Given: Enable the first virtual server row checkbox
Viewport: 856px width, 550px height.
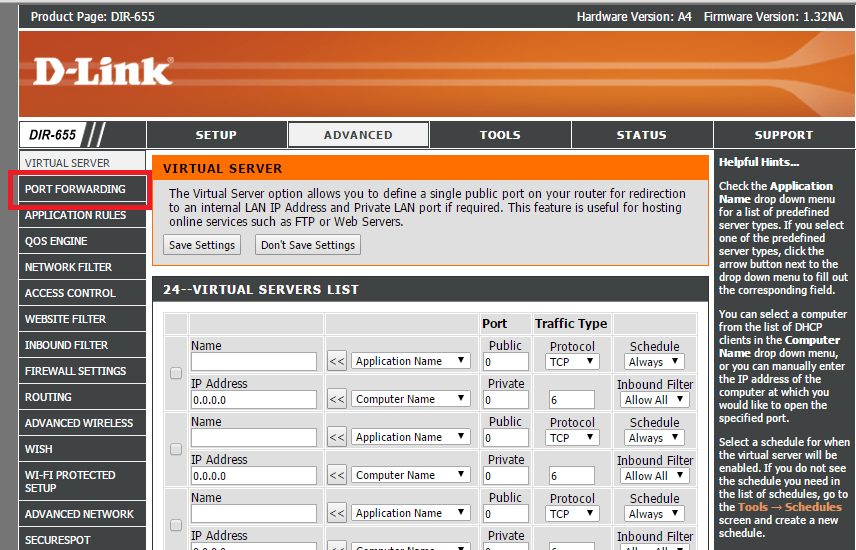Looking at the screenshot, I should pos(176,373).
